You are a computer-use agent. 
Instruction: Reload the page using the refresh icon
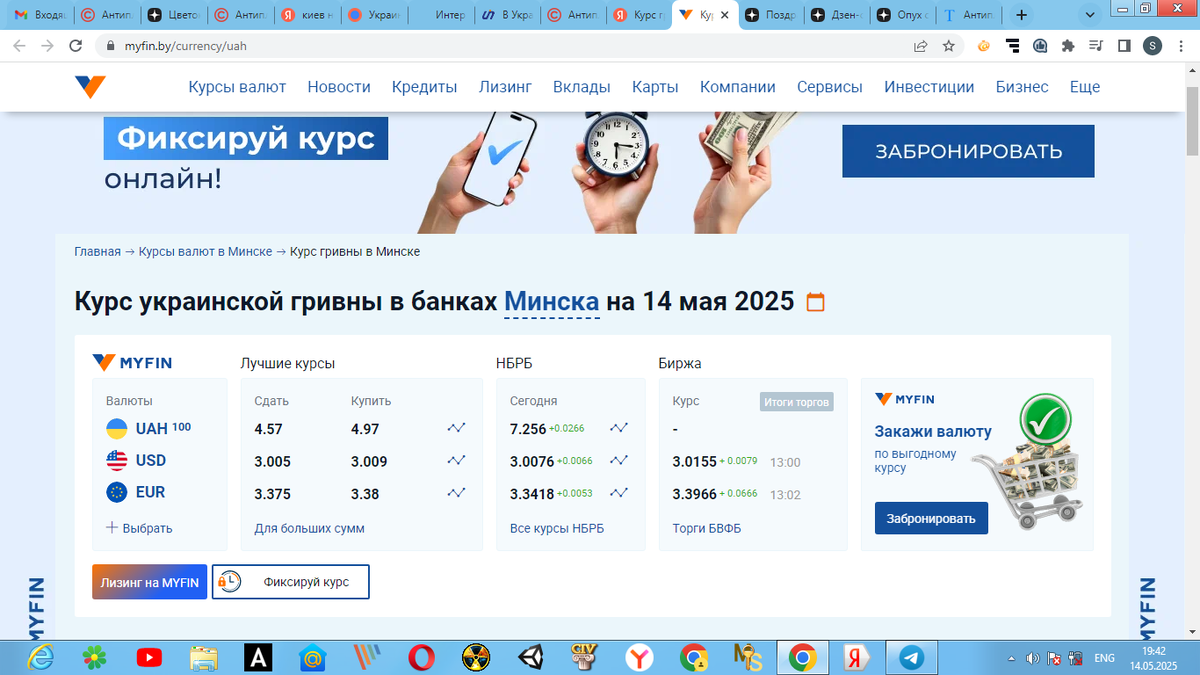tap(76, 45)
